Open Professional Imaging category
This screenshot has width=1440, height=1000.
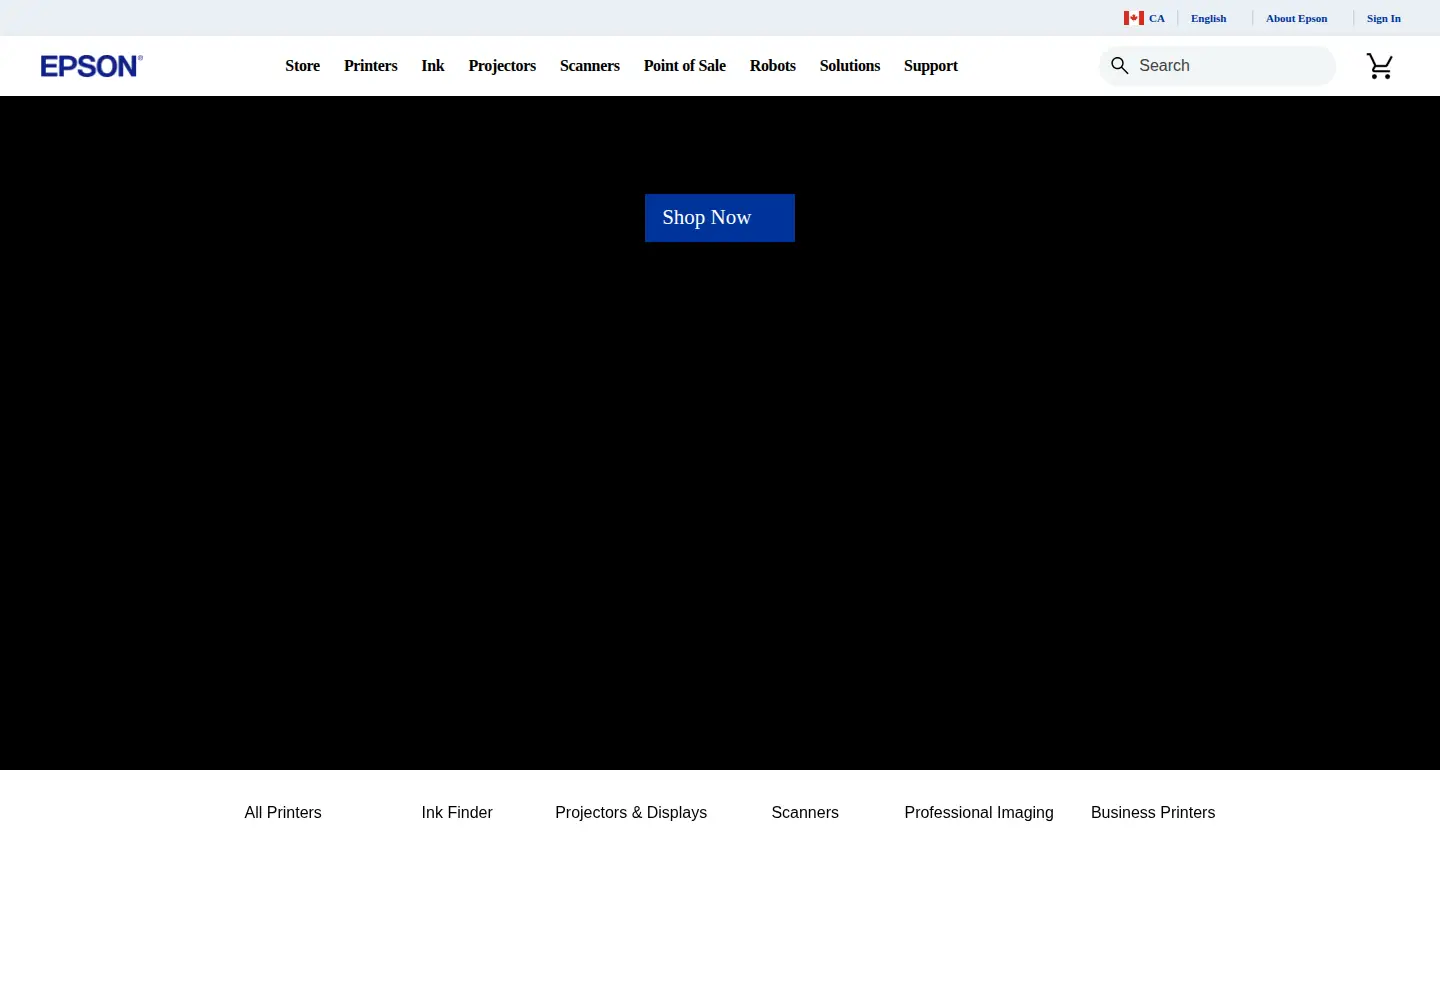coord(979,813)
